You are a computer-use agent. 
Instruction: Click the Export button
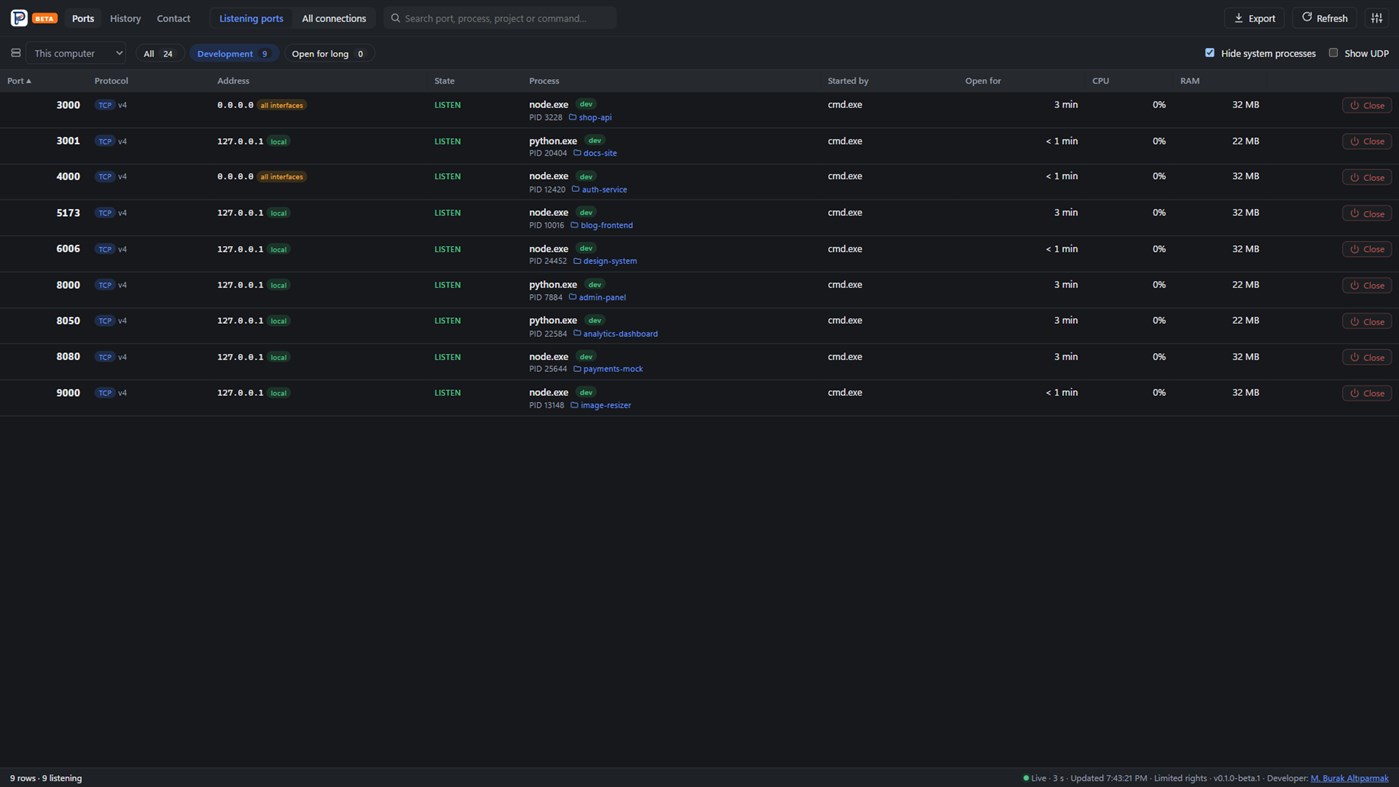coord(1254,18)
